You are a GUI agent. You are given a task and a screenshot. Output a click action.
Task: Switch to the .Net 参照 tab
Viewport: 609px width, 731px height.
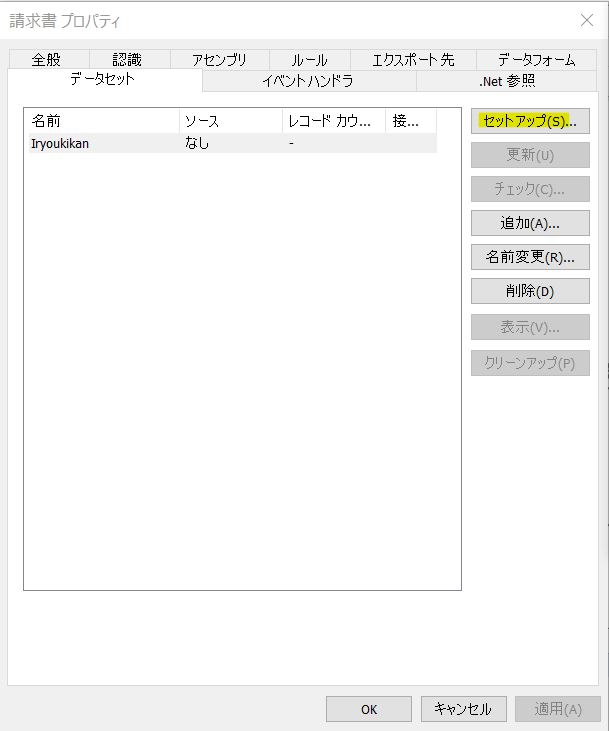(506, 81)
